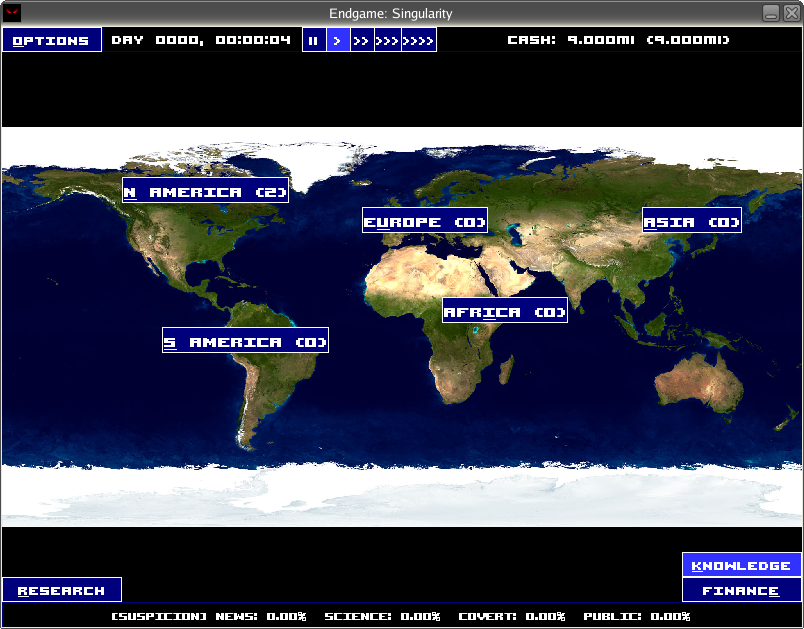
Task: Minimize the Endgame: Singularity window
Action: [771, 13]
